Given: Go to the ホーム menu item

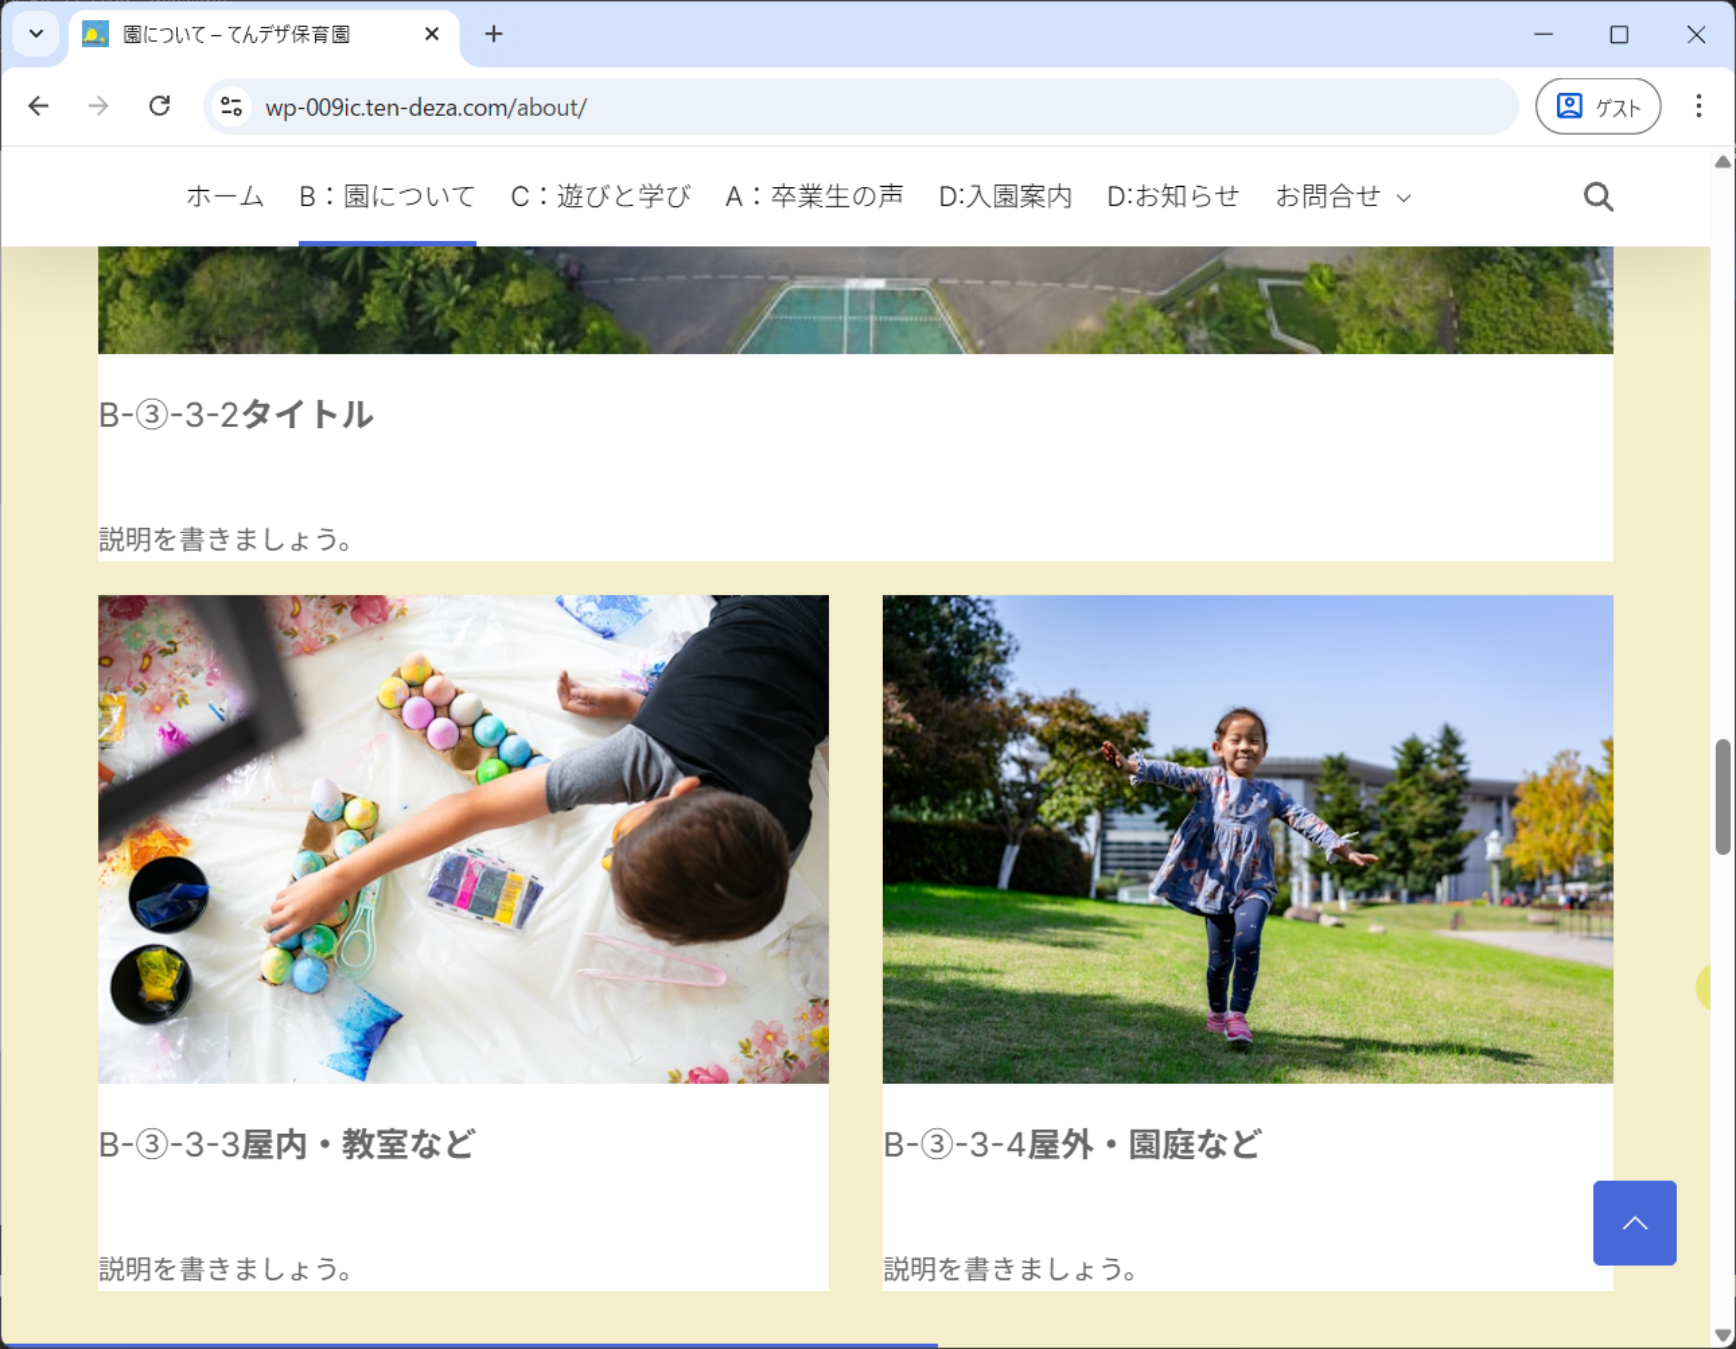Looking at the screenshot, I should (225, 197).
